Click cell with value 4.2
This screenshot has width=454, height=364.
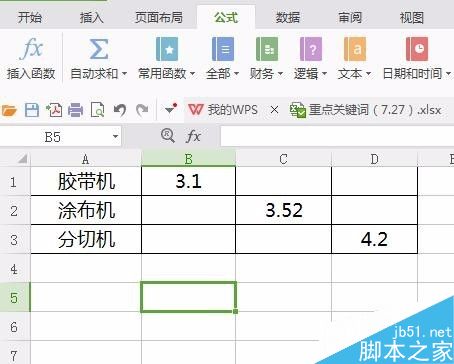click(x=374, y=239)
